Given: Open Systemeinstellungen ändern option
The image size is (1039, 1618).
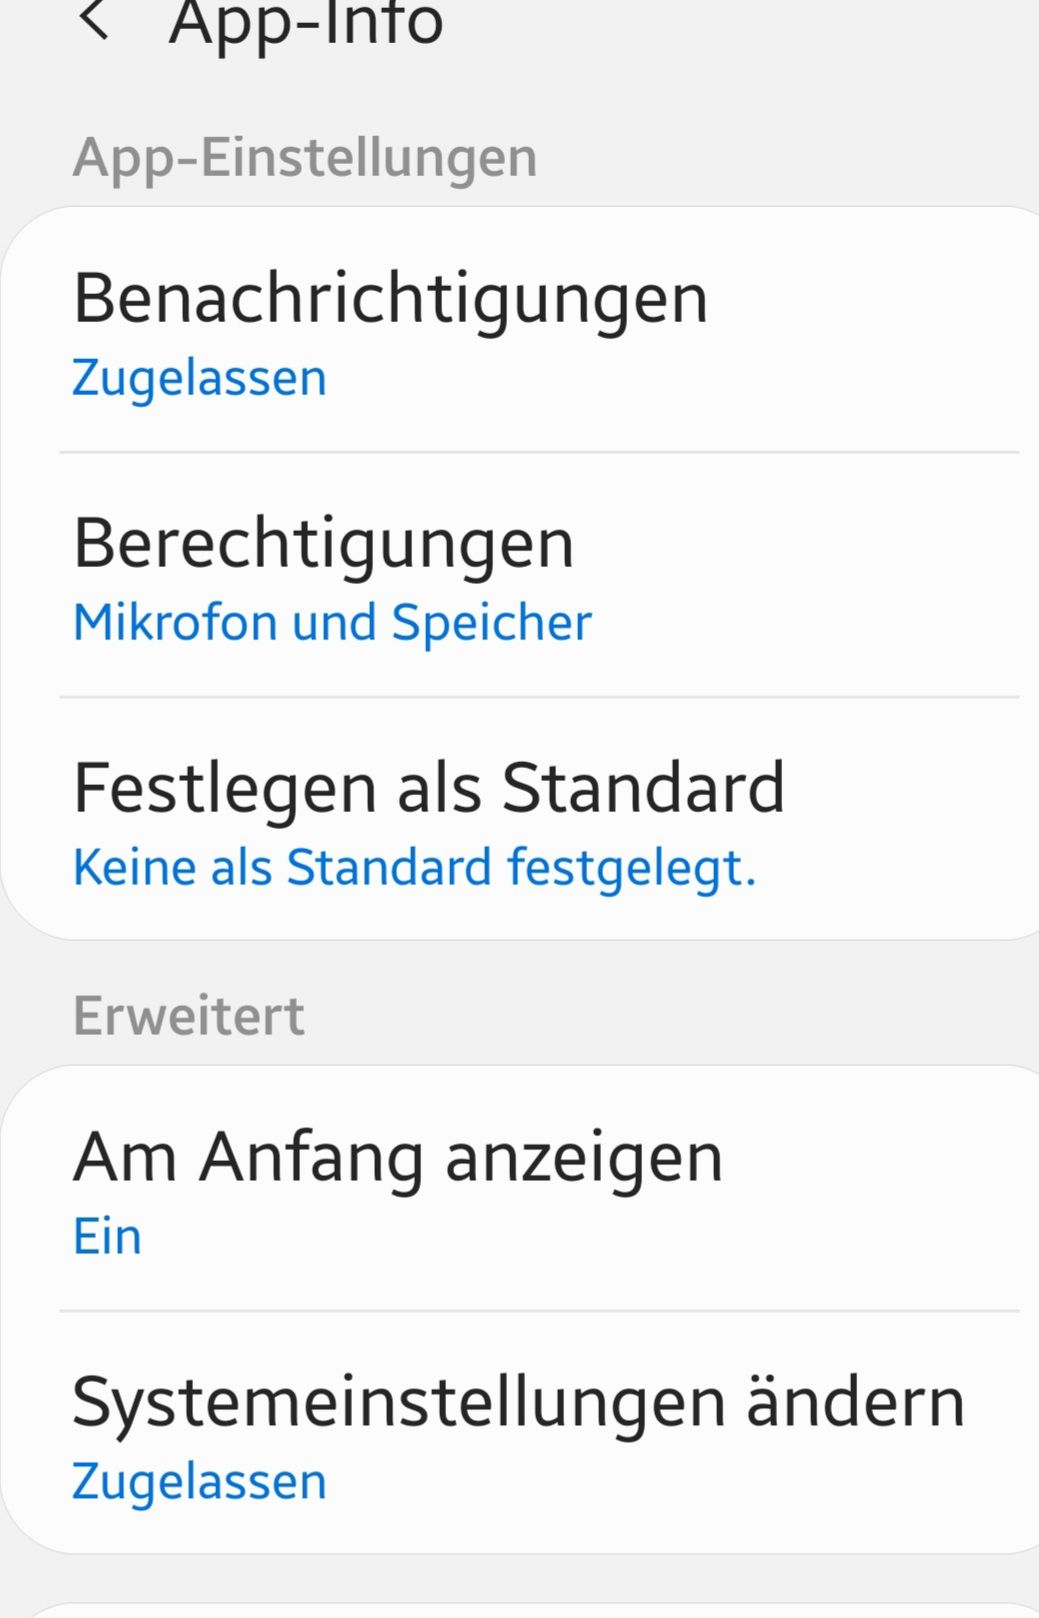Looking at the screenshot, I should (520, 1433).
